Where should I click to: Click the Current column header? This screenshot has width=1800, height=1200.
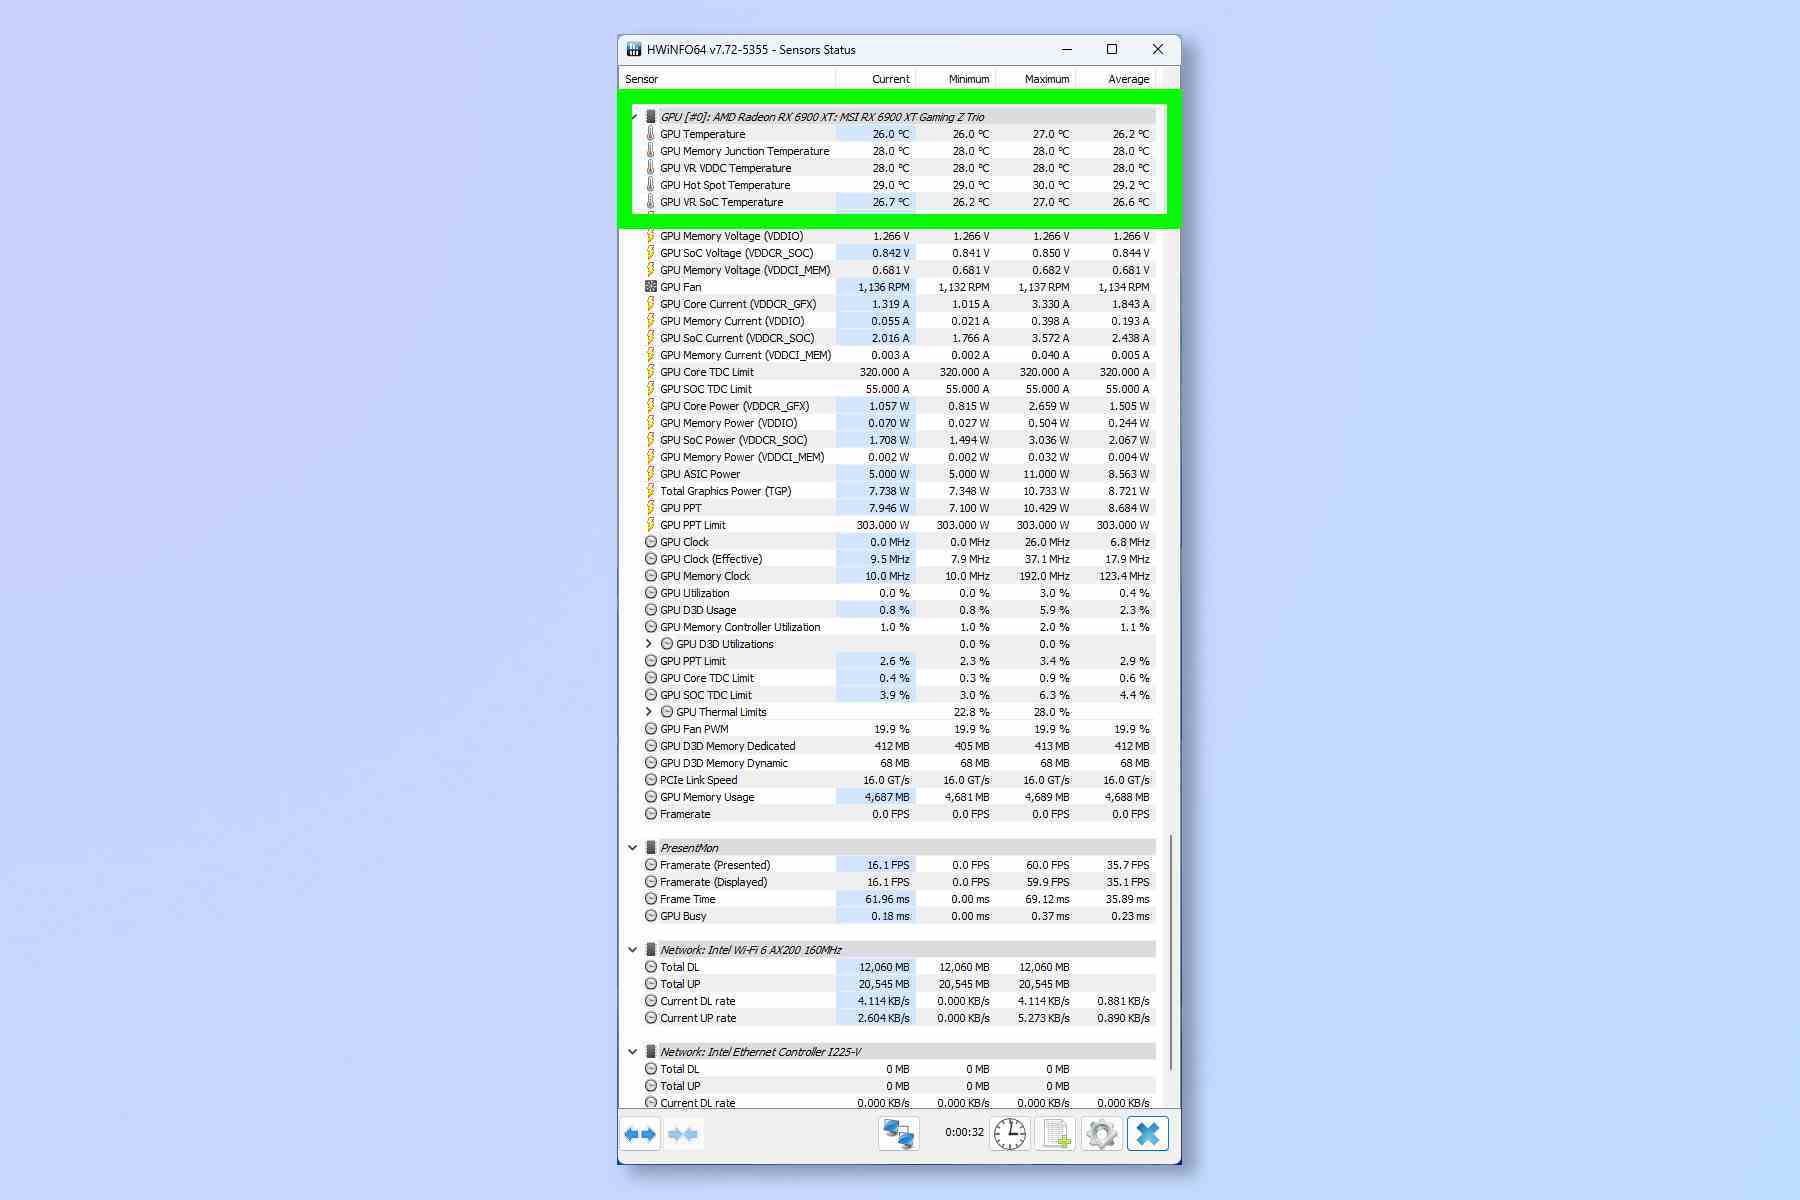point(876,79)
